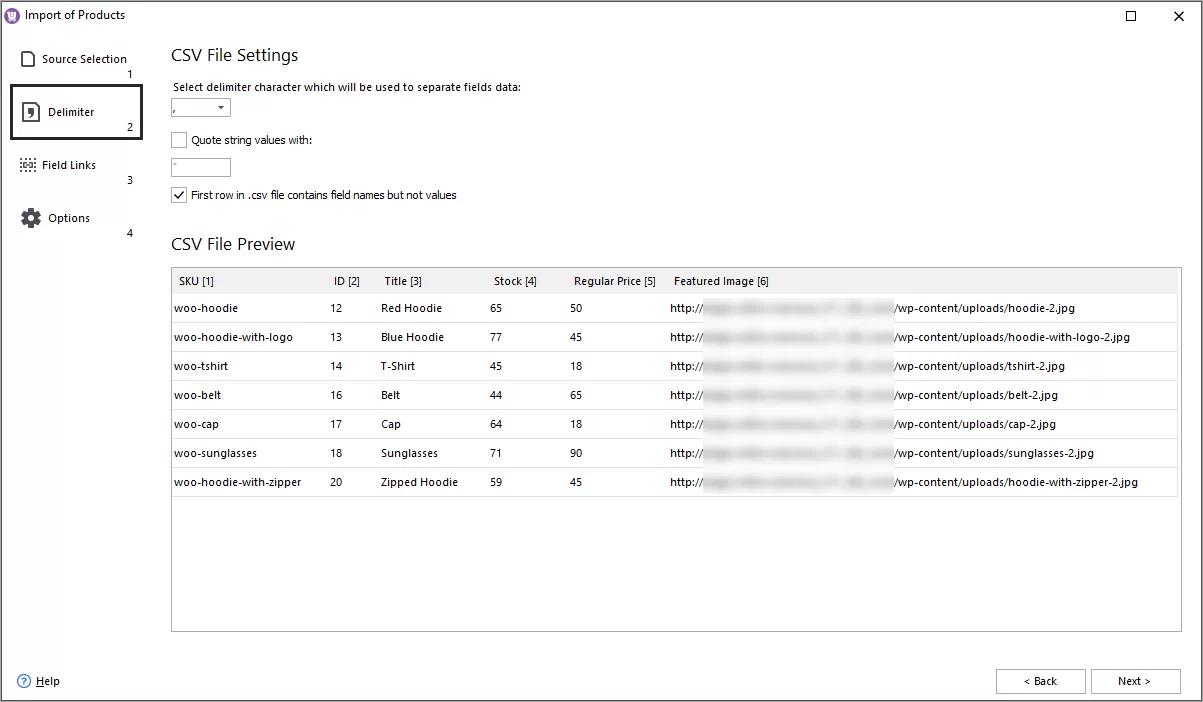Go to the Field Links step

68,164
